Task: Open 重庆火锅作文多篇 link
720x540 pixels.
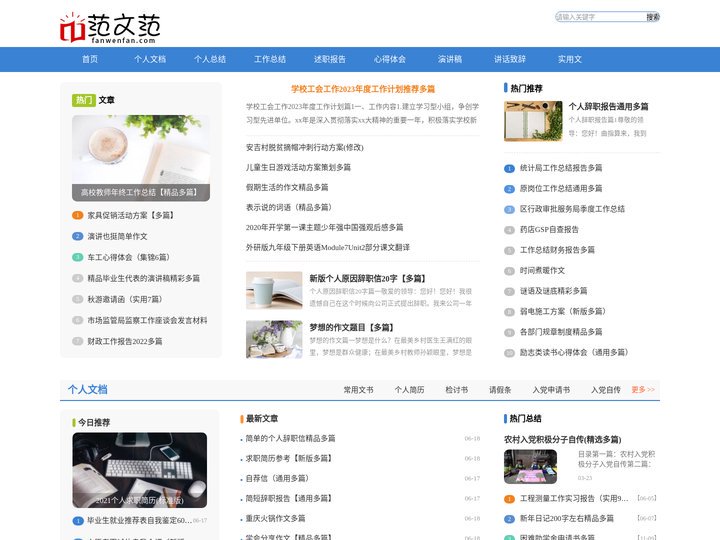Action: click(276, 518)
